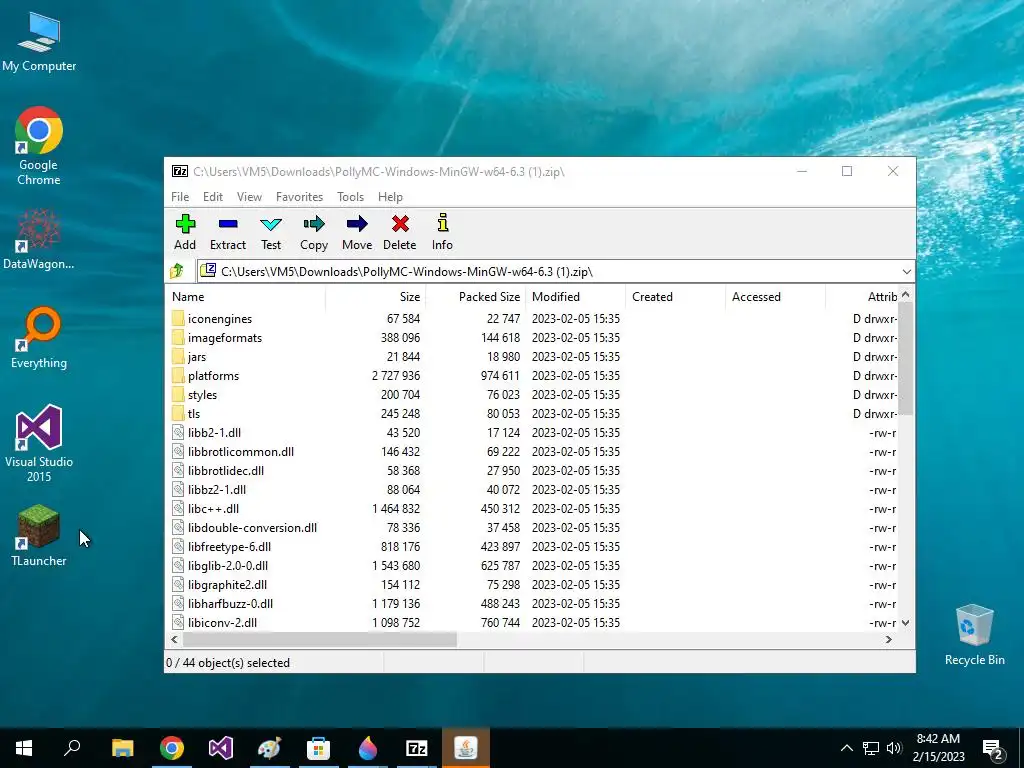Sort by Modified column header
1024x768 pixels.
(x=575, y=296)
